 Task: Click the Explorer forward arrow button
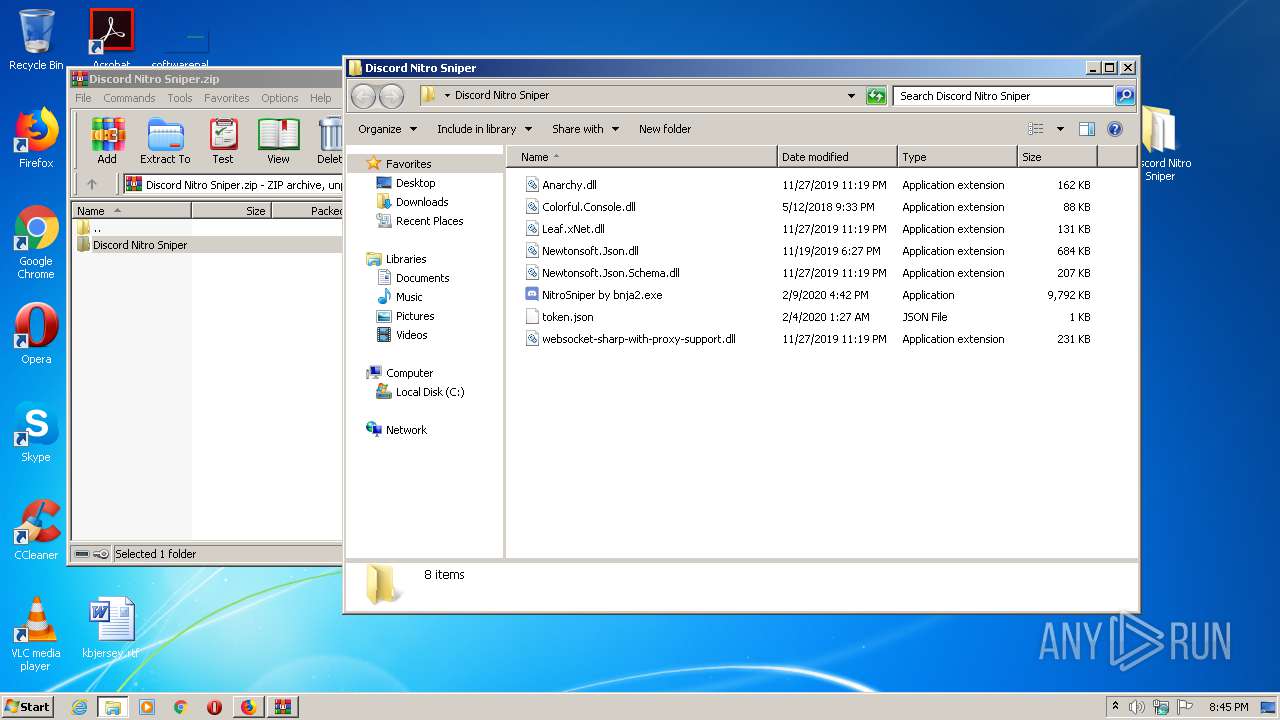pyautogui.click(x=391, y=96)
